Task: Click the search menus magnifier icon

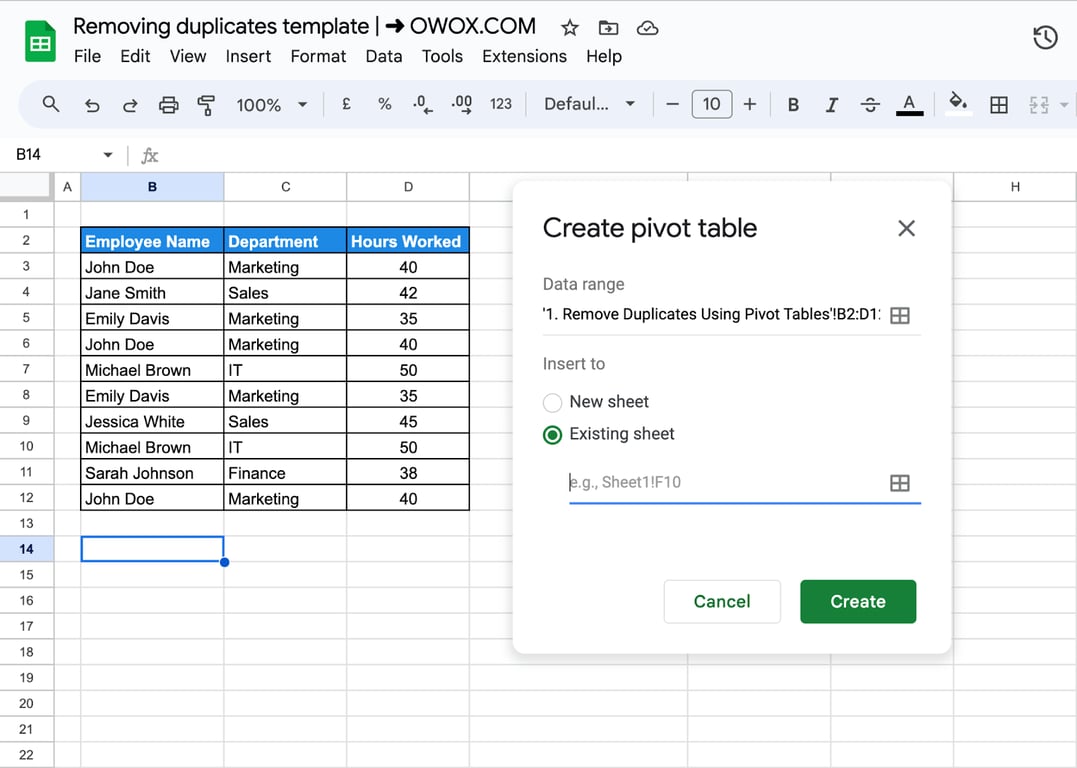Action: [x=50, y=104]
